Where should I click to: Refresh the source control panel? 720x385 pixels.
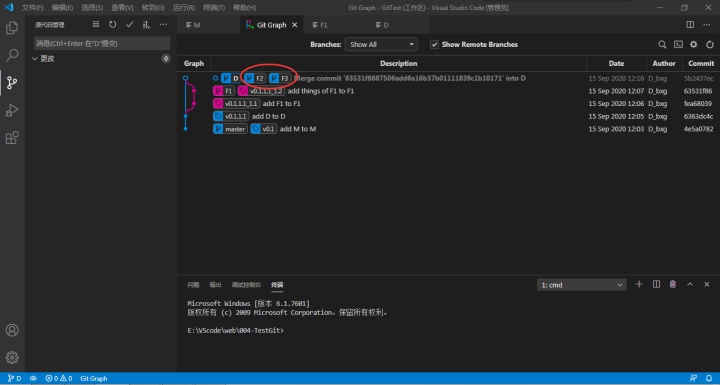pos(112,25)
